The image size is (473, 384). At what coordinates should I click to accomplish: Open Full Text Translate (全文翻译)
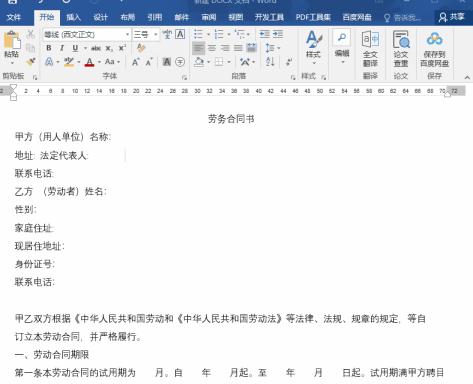tap(370, 49)
